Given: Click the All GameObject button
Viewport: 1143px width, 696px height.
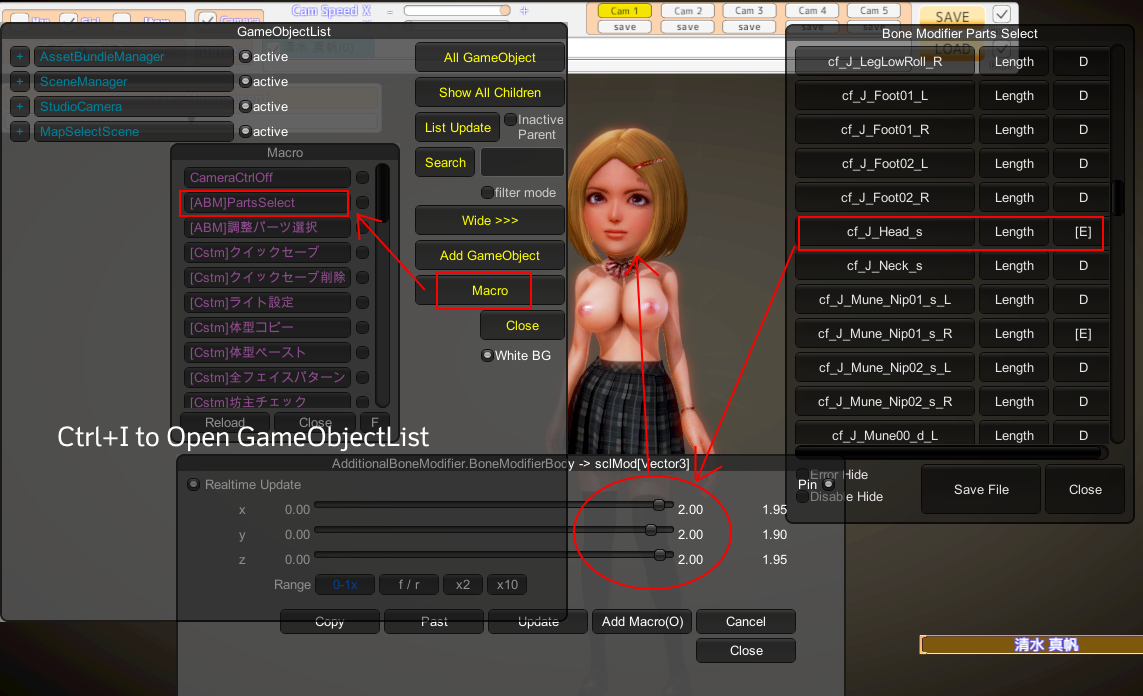Looking at the screenshot, I should [490, 58].
